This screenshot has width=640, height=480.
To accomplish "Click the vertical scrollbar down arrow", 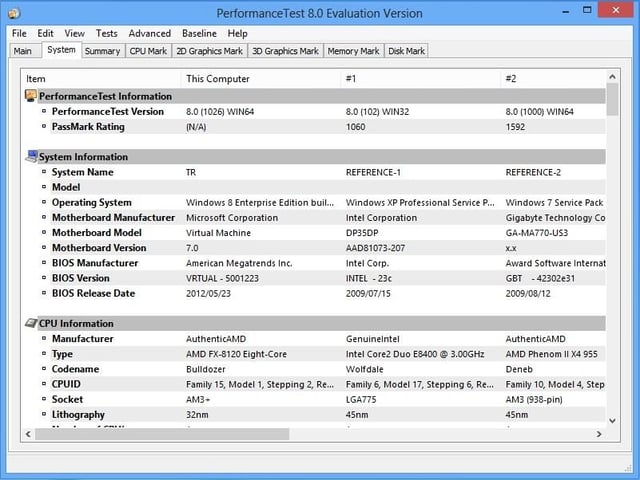I will click(612, 420).
